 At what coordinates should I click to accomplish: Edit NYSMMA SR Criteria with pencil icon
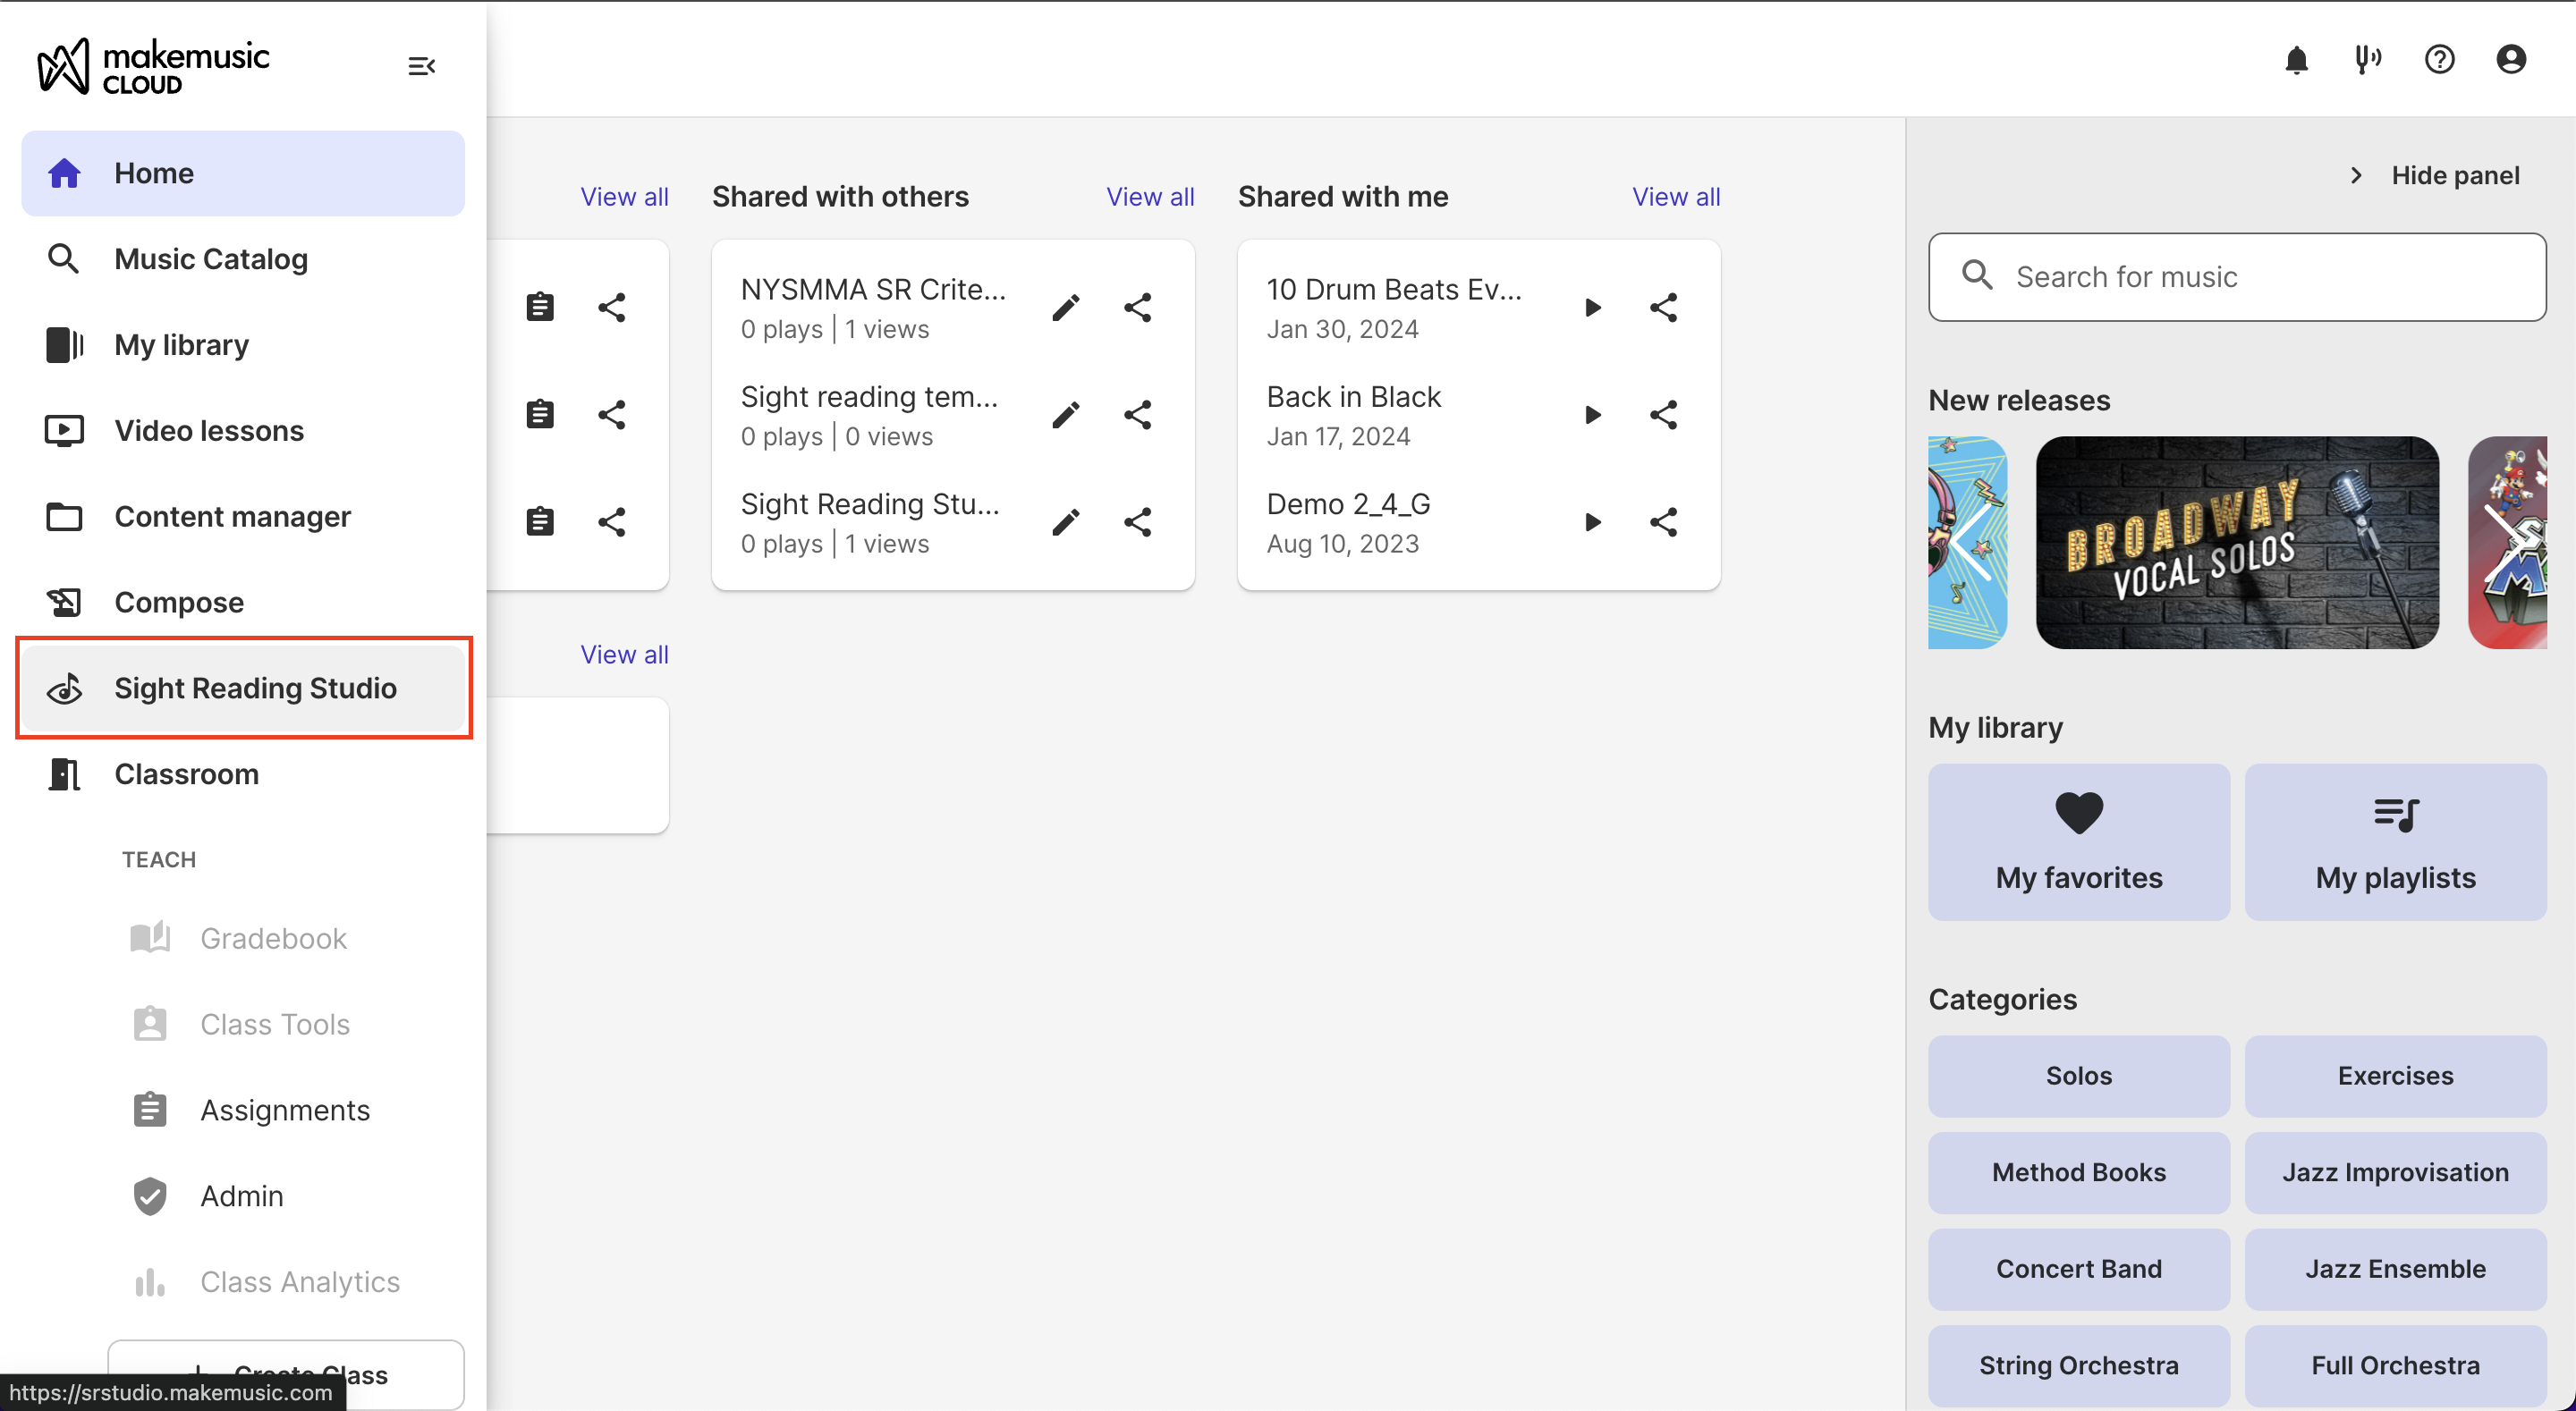coord(1066,307)
